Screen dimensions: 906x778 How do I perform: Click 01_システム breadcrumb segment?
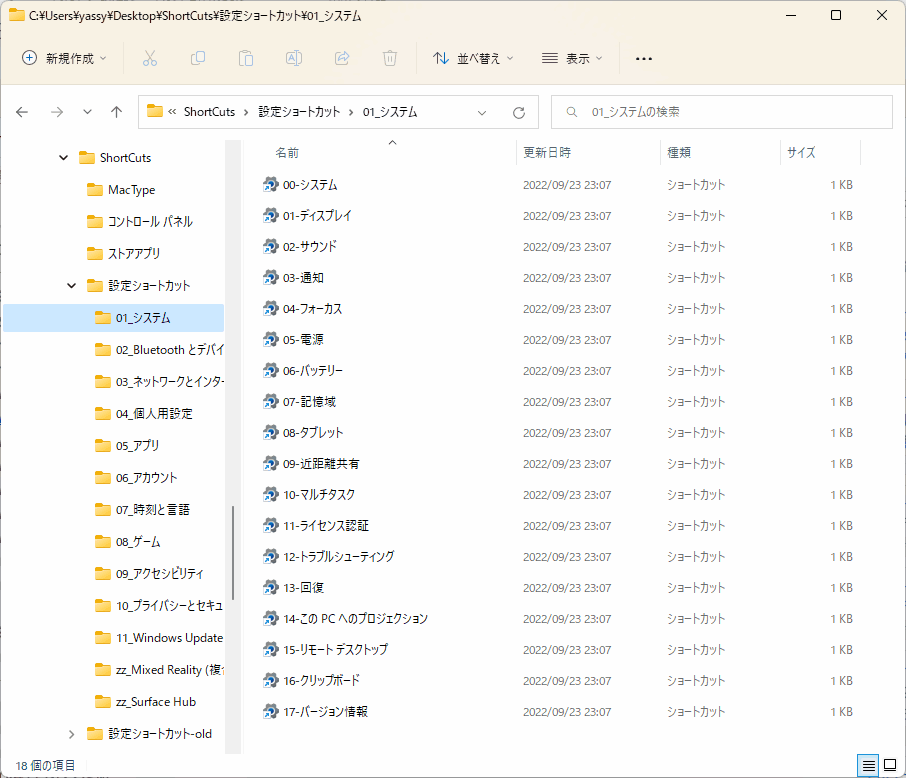tap(390, 112)
